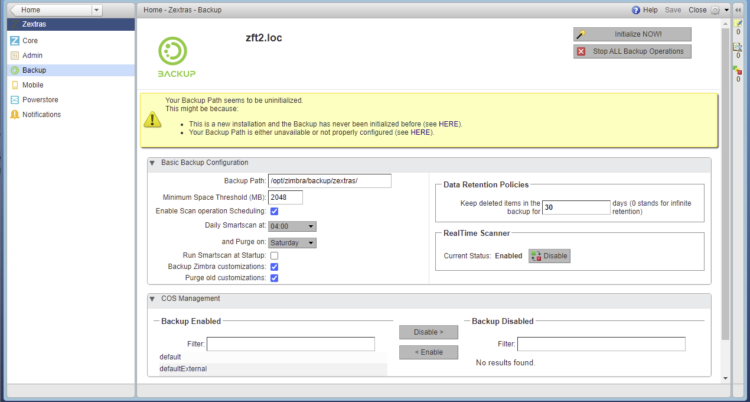Click the Admin icon in sidebar
The image size is (750, 402).
tap(15, 56)
